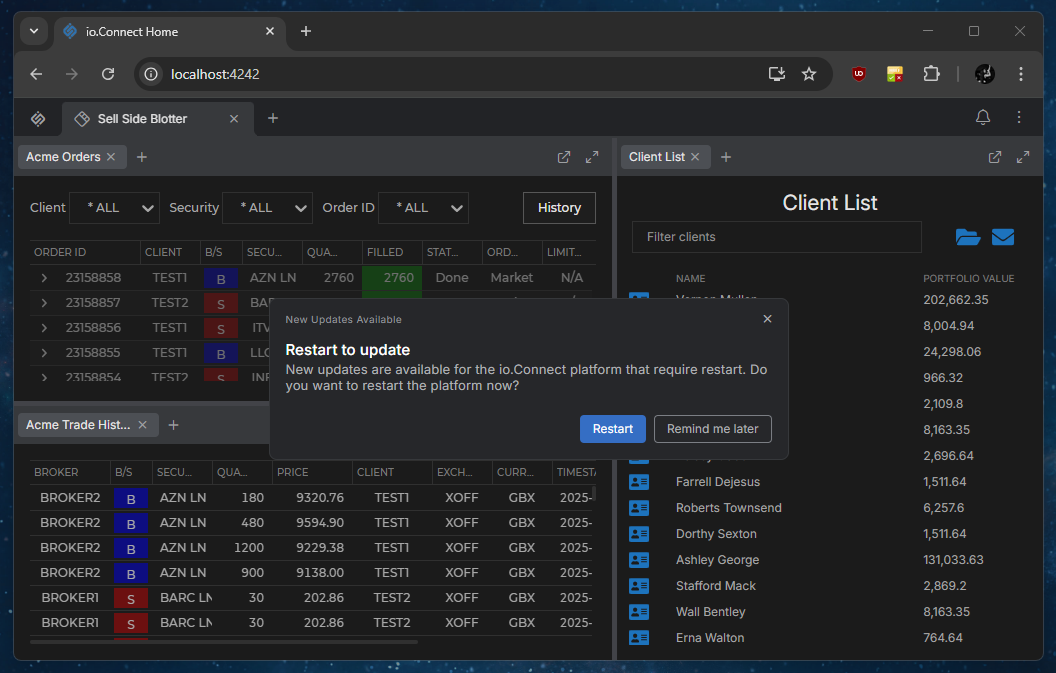1056x673 pixels.
Task: Open the Order ID filter dropdown
Action: coord(424,207)
